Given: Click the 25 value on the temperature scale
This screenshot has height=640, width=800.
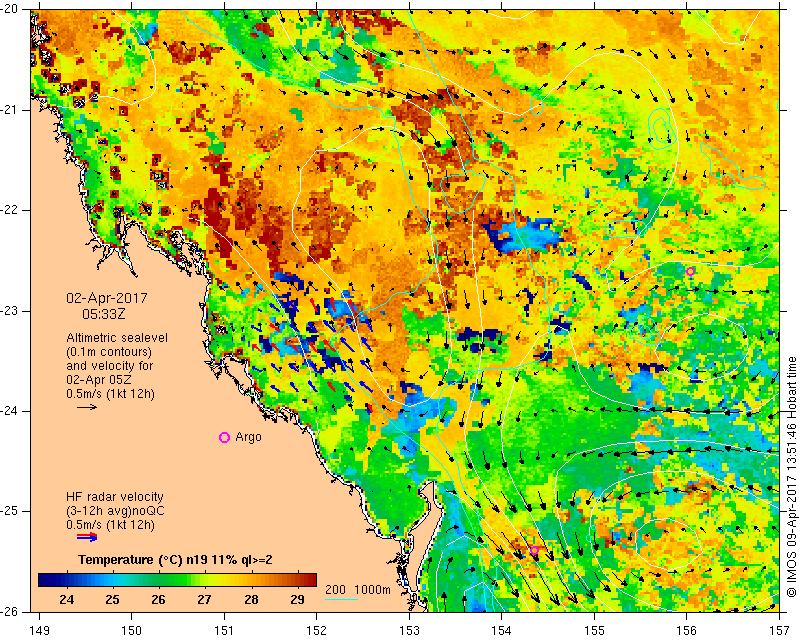Looking at the screenshot, I should click(x=112, y=599).
